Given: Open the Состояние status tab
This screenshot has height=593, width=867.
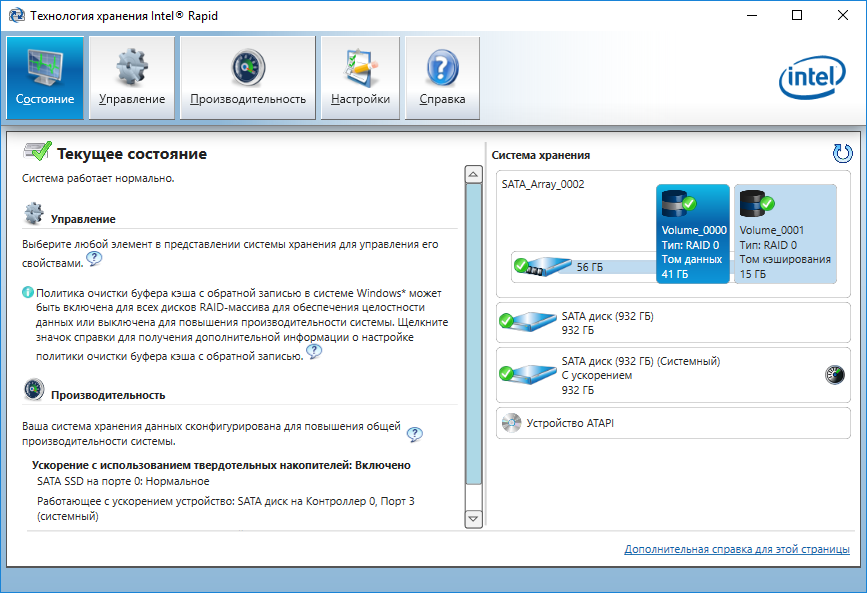Looking at the screenshot, I should 45,78.
